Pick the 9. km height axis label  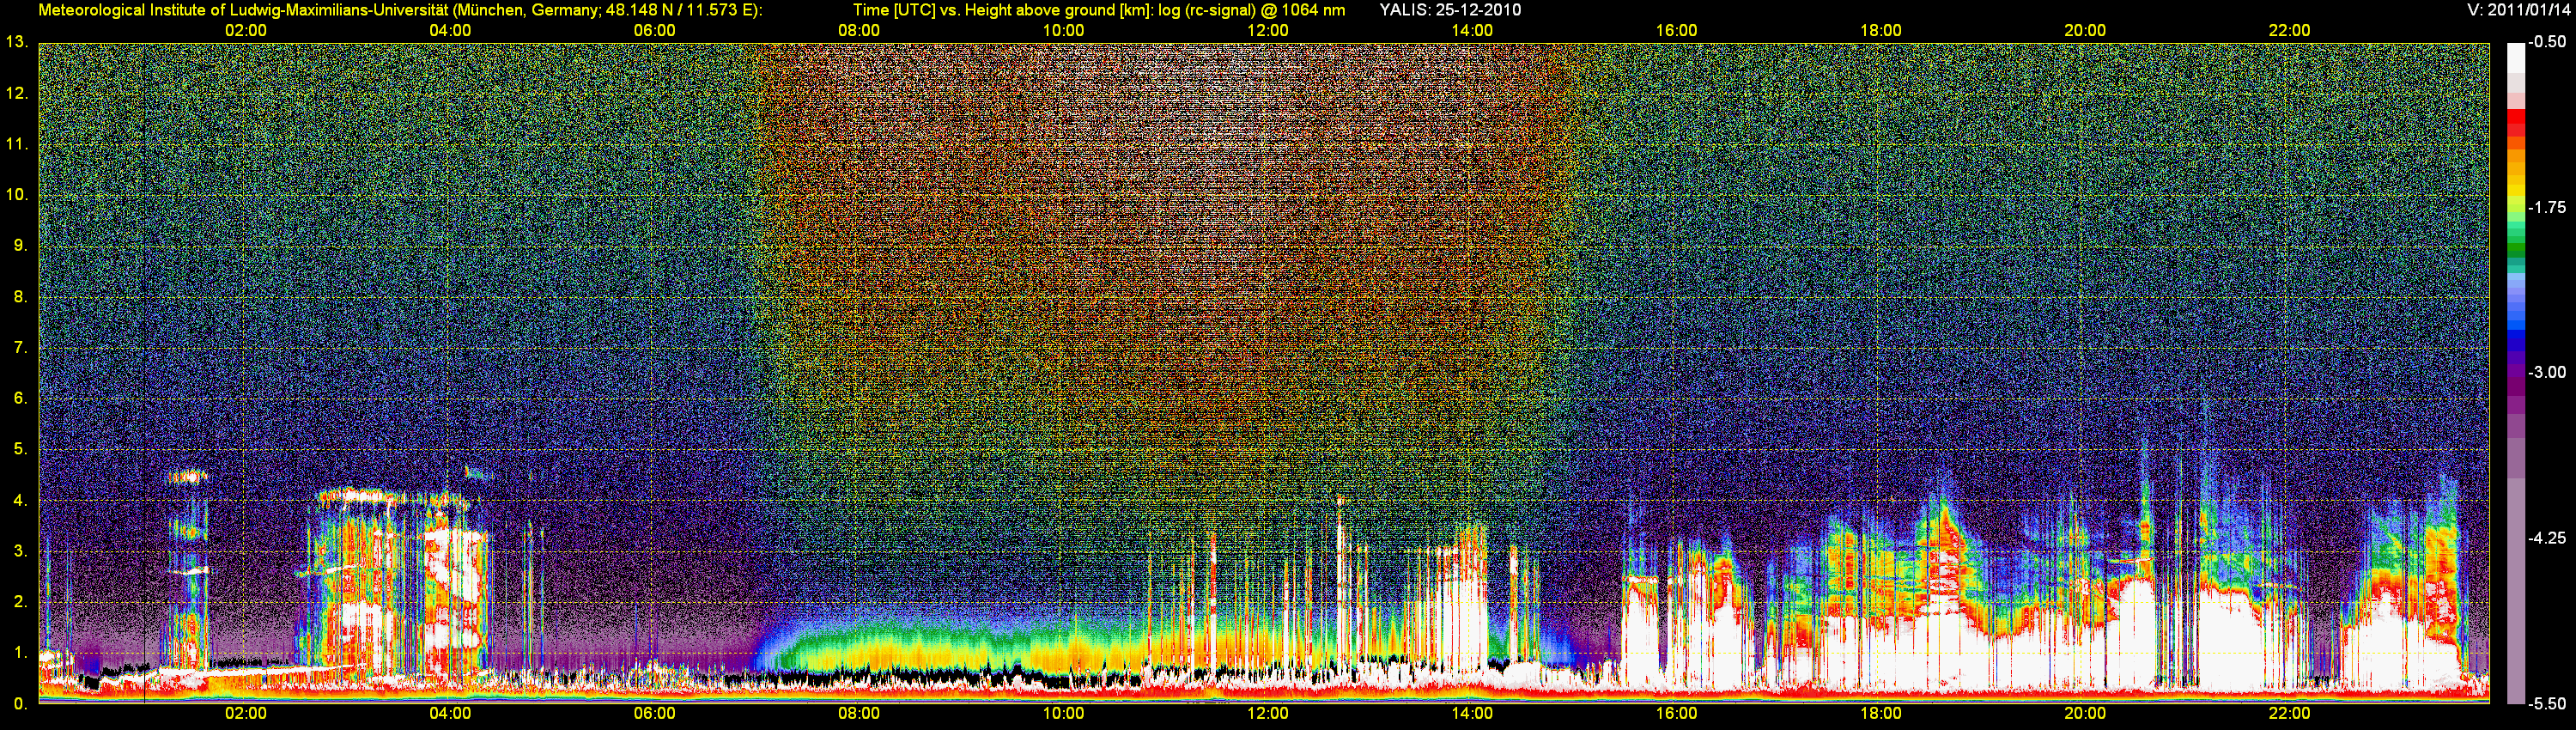coord(19,245)
